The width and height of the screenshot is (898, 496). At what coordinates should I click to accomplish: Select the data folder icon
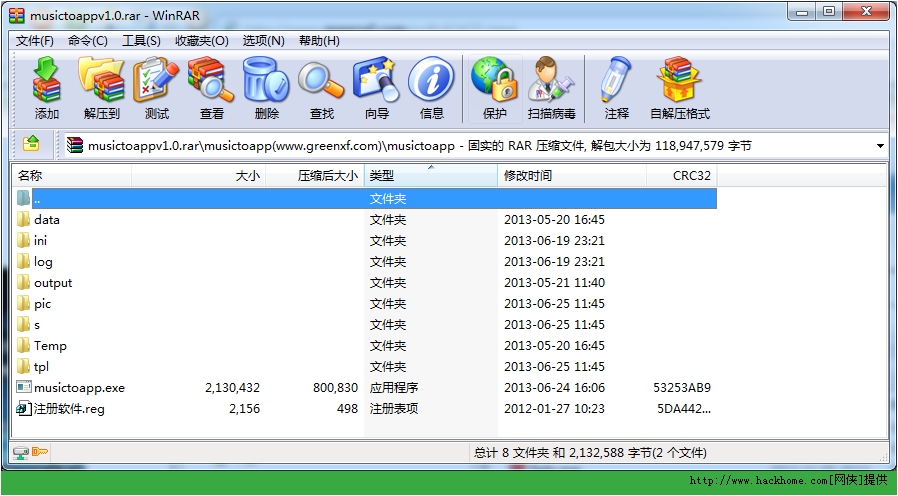(x=23, y=219)
